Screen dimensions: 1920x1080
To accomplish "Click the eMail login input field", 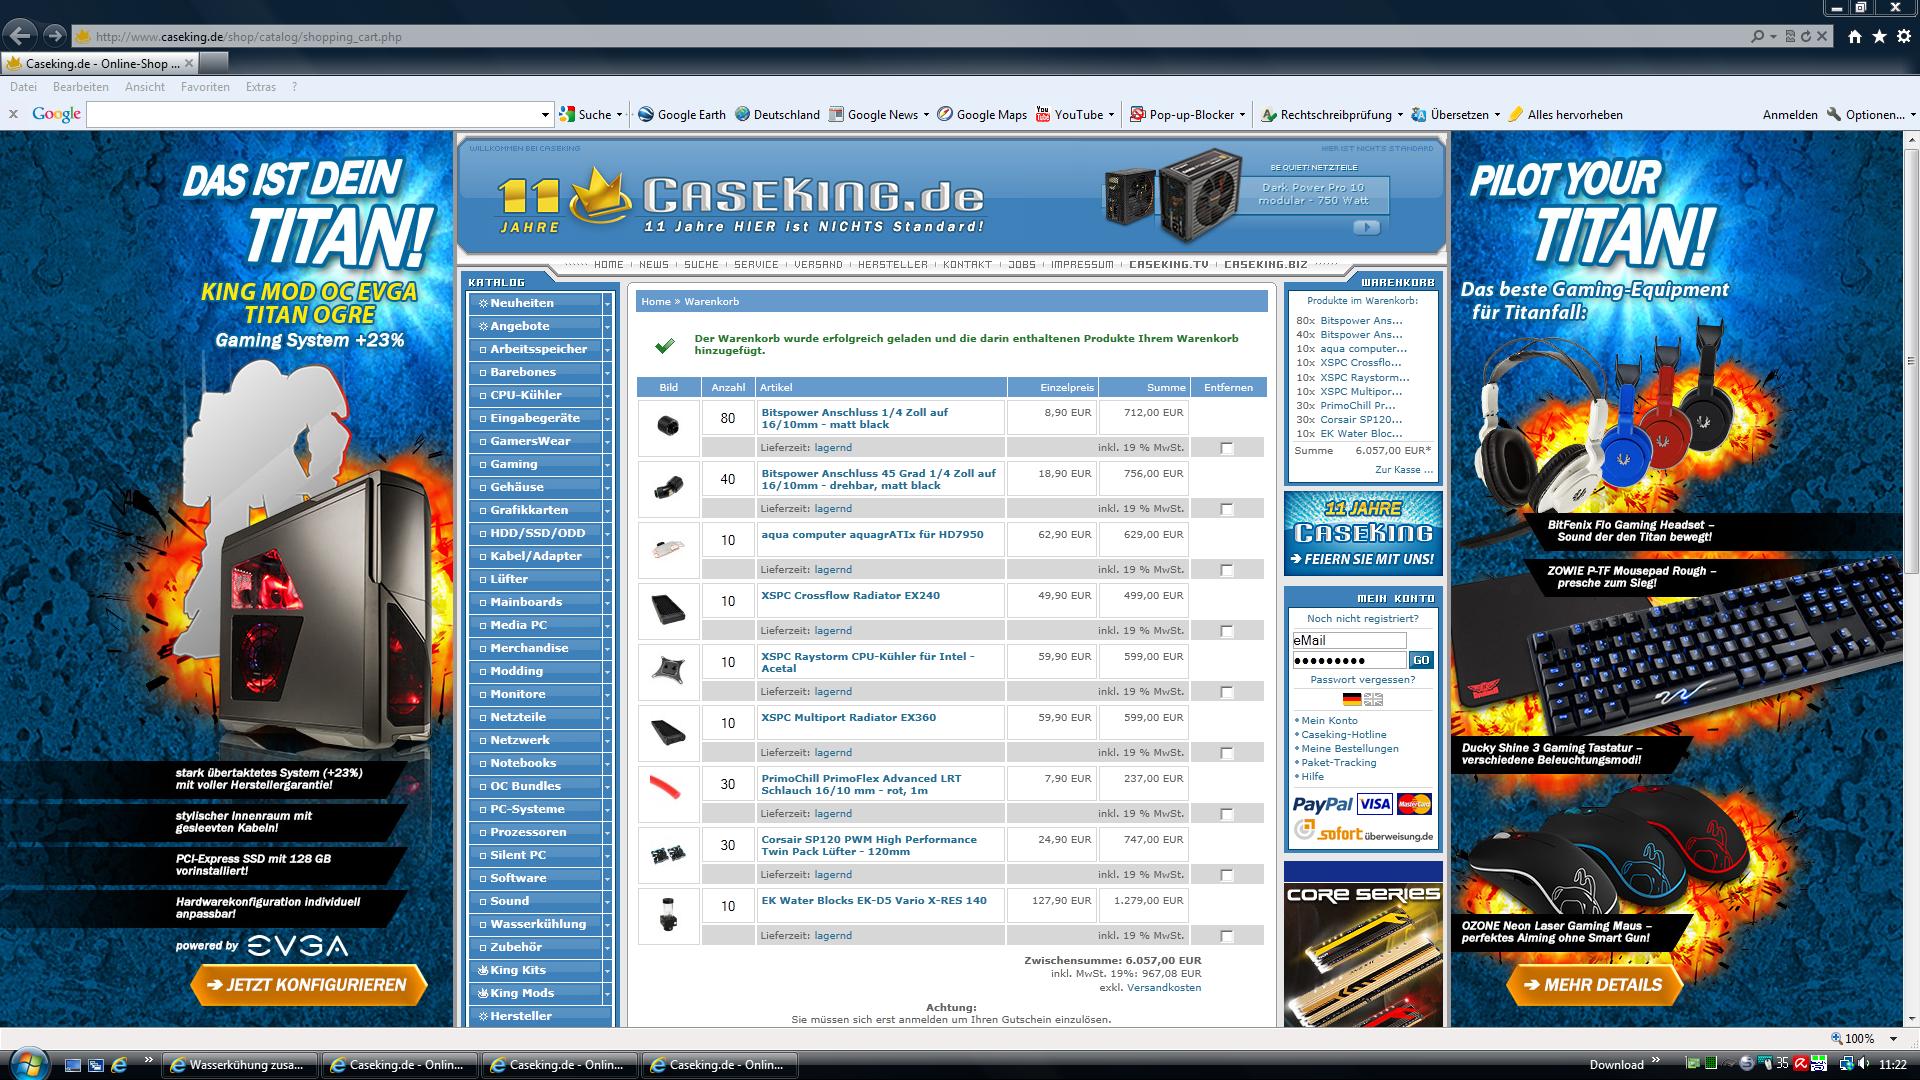I will (x=1349, y=640).
